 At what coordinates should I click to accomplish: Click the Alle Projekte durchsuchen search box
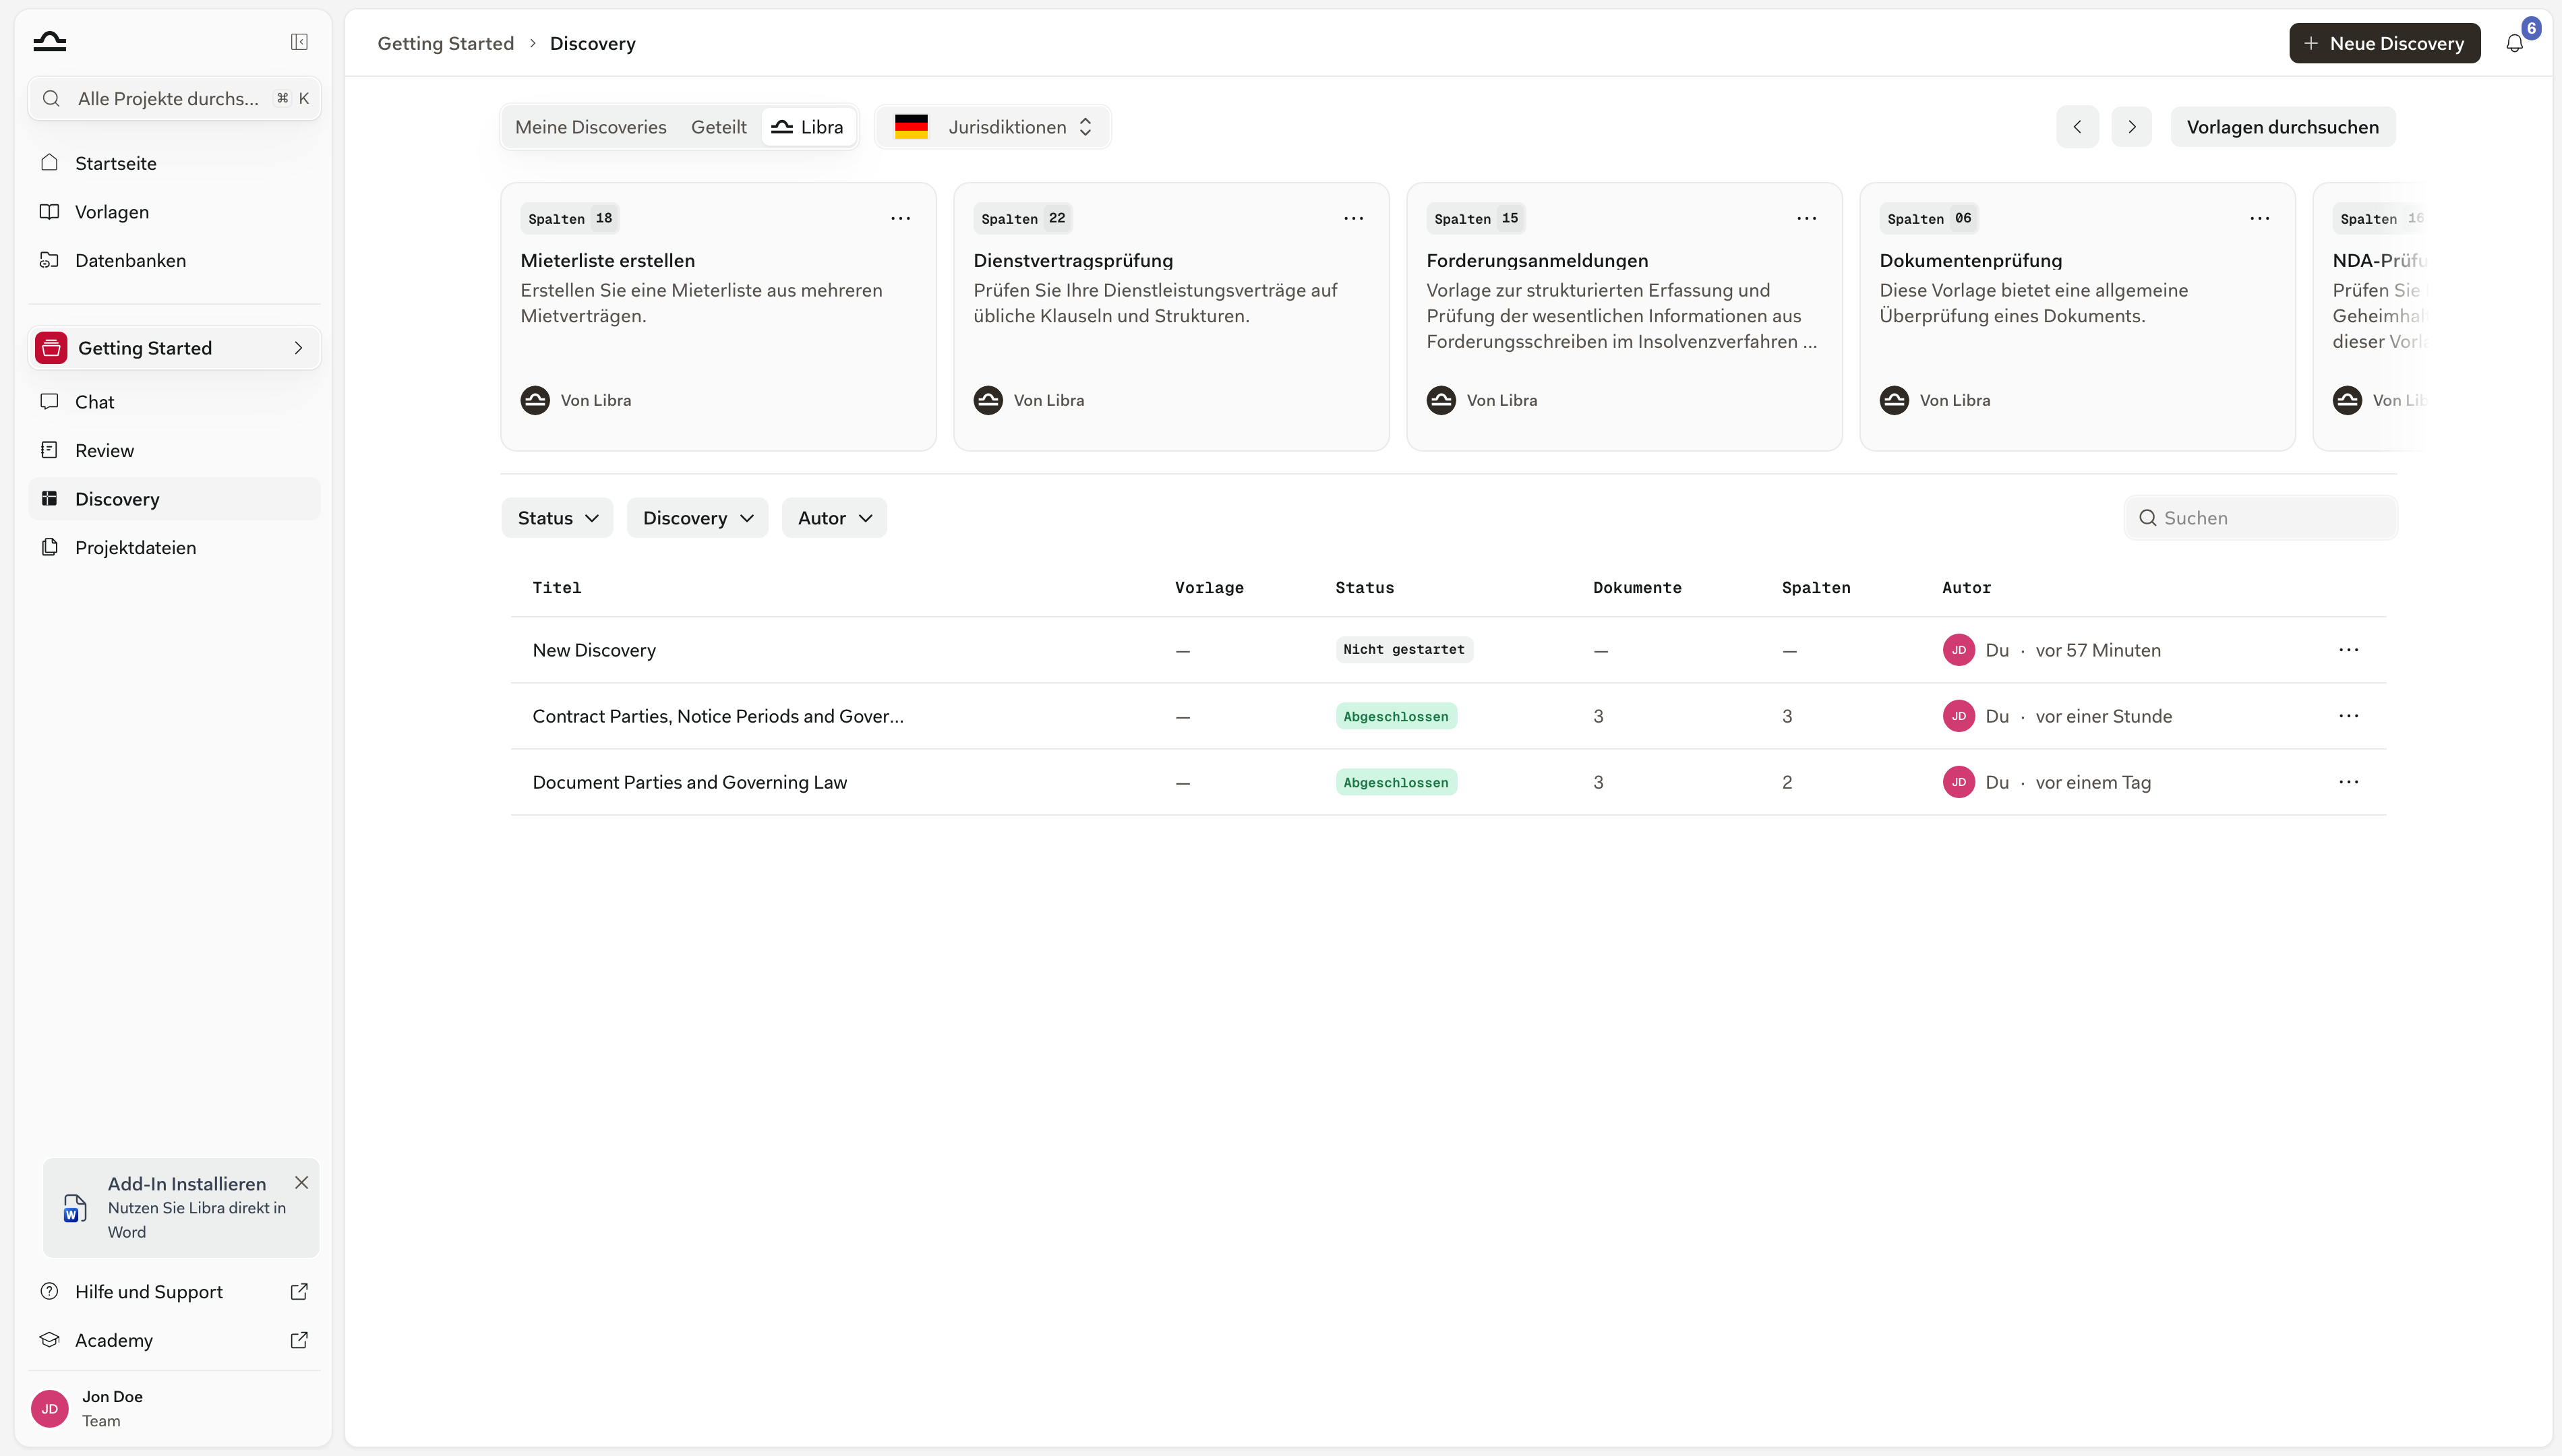coord(174,98)
